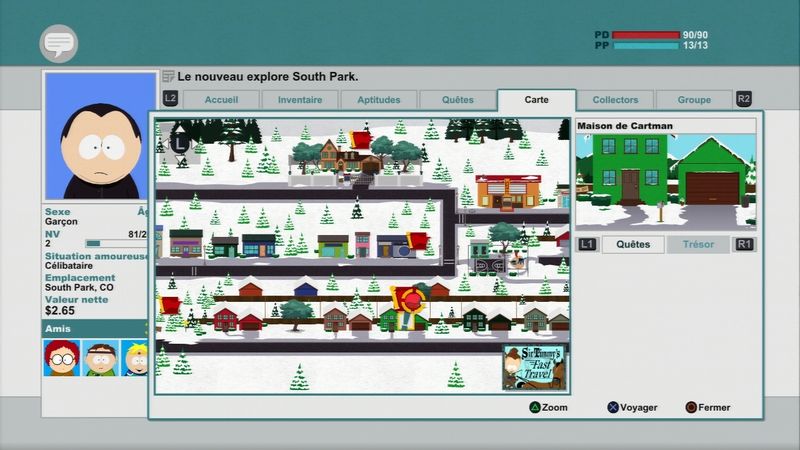This screenshot has width=800, height=450.
Task: Click the Voyager label
Action: [x=639, y=408]
